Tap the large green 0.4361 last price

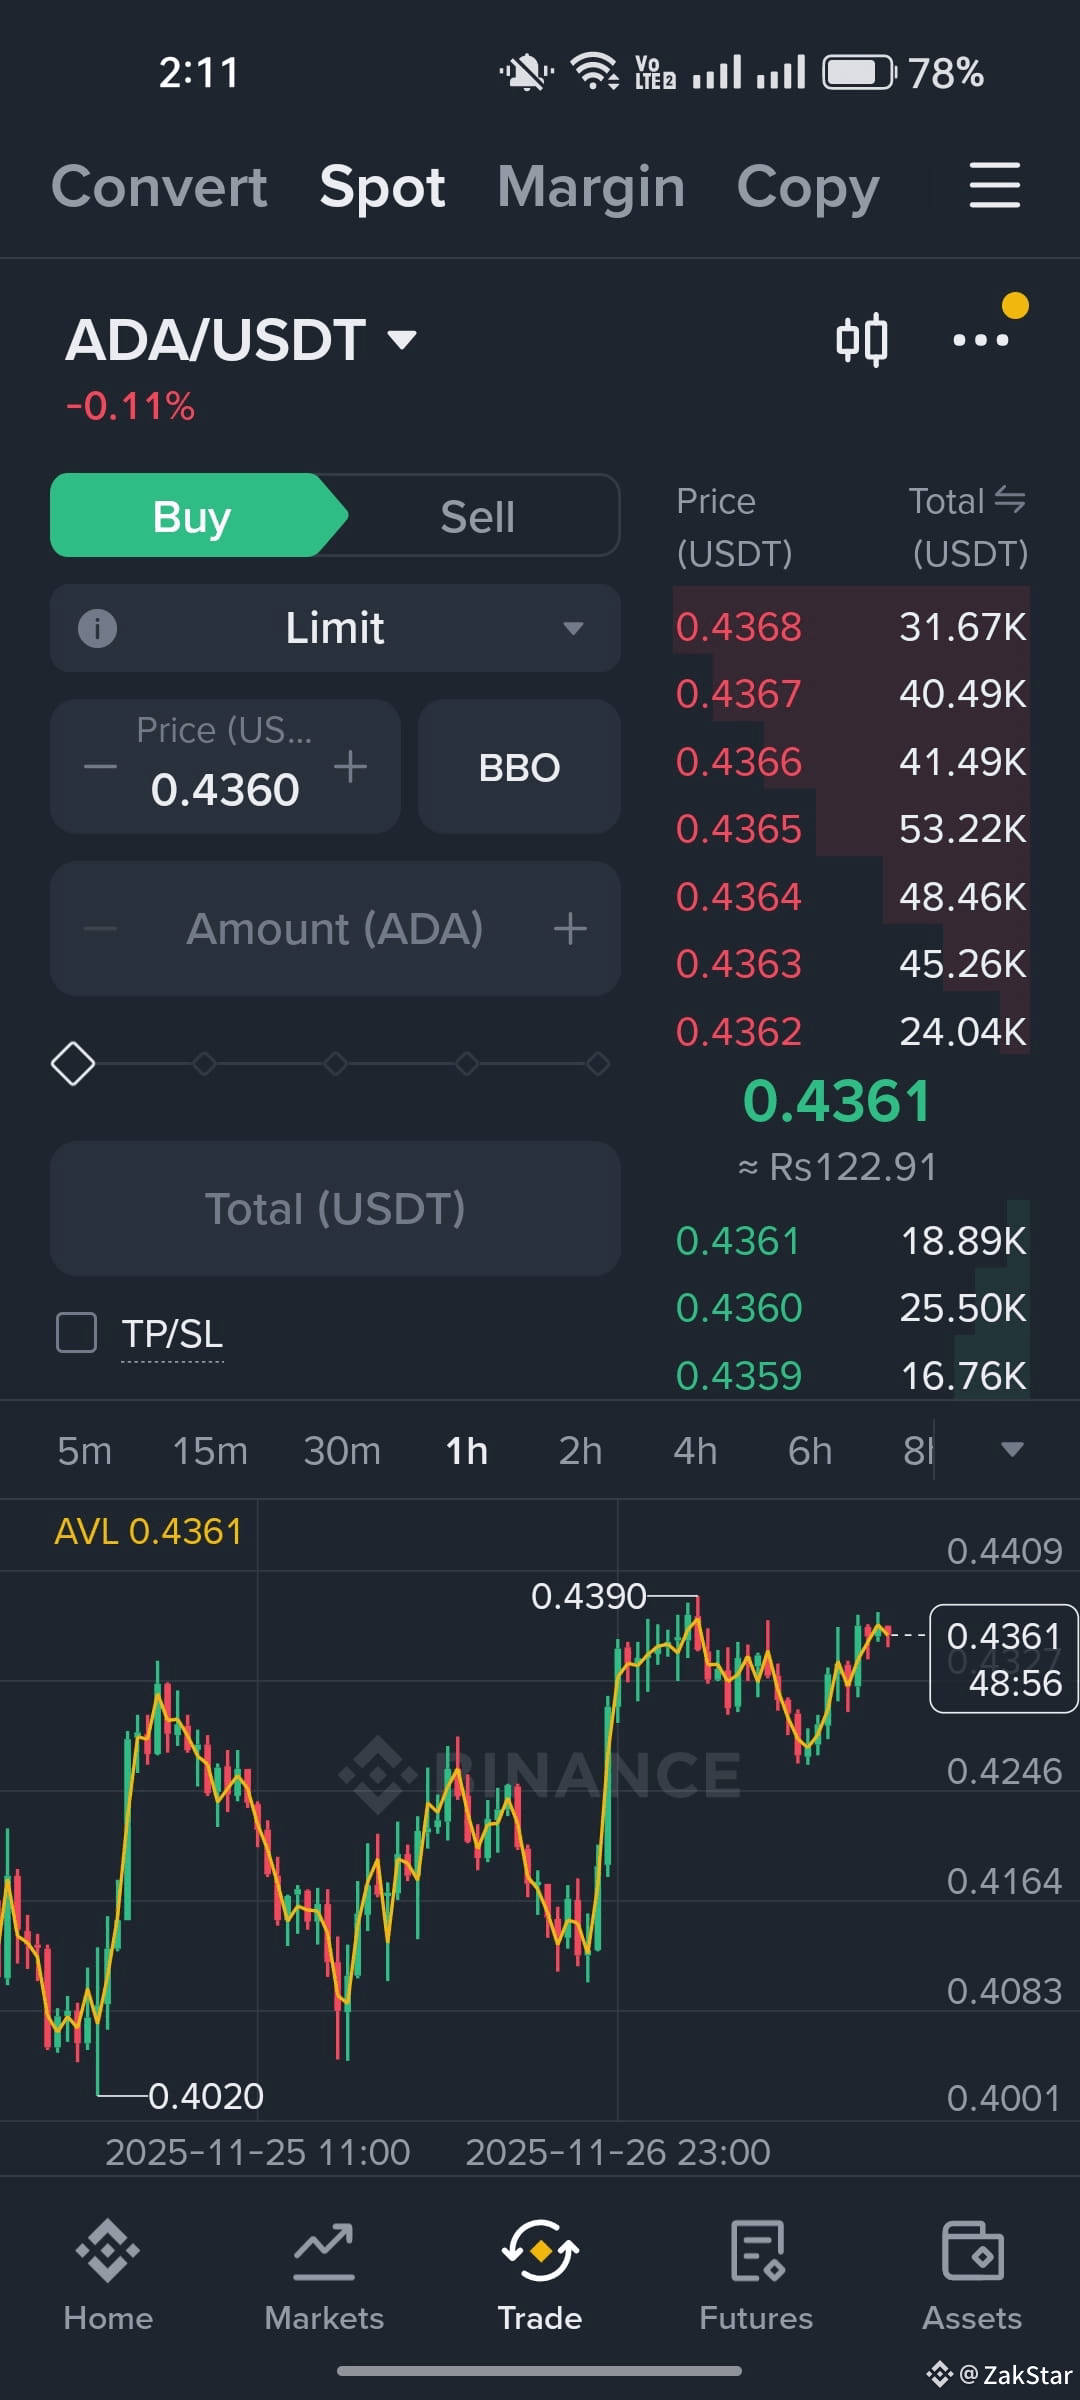click(x=837, y=1101)
